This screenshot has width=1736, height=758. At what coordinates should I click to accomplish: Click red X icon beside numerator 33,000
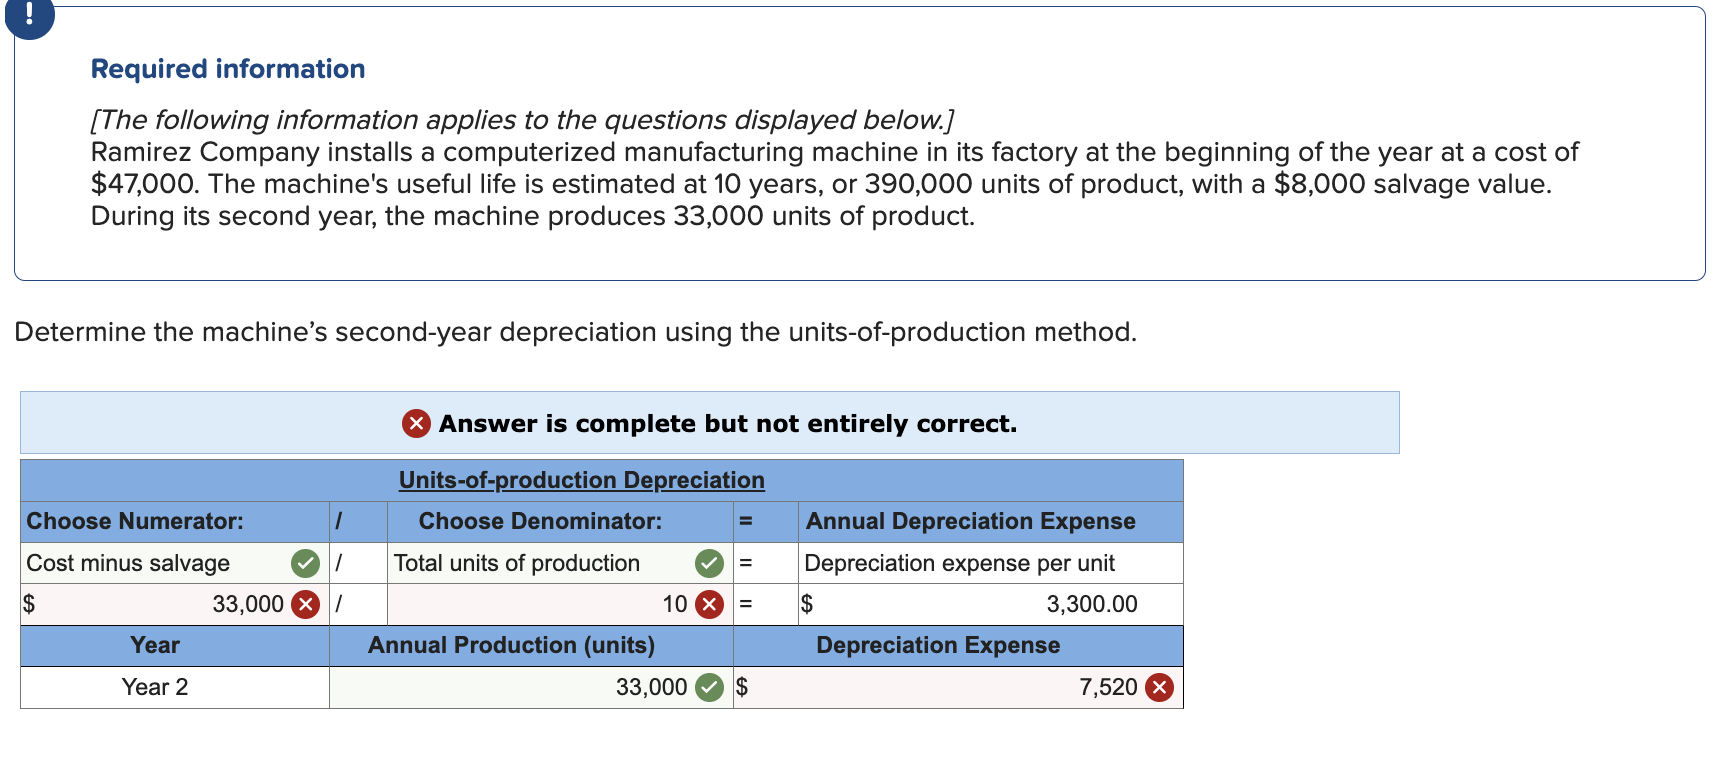coord(305,605)
